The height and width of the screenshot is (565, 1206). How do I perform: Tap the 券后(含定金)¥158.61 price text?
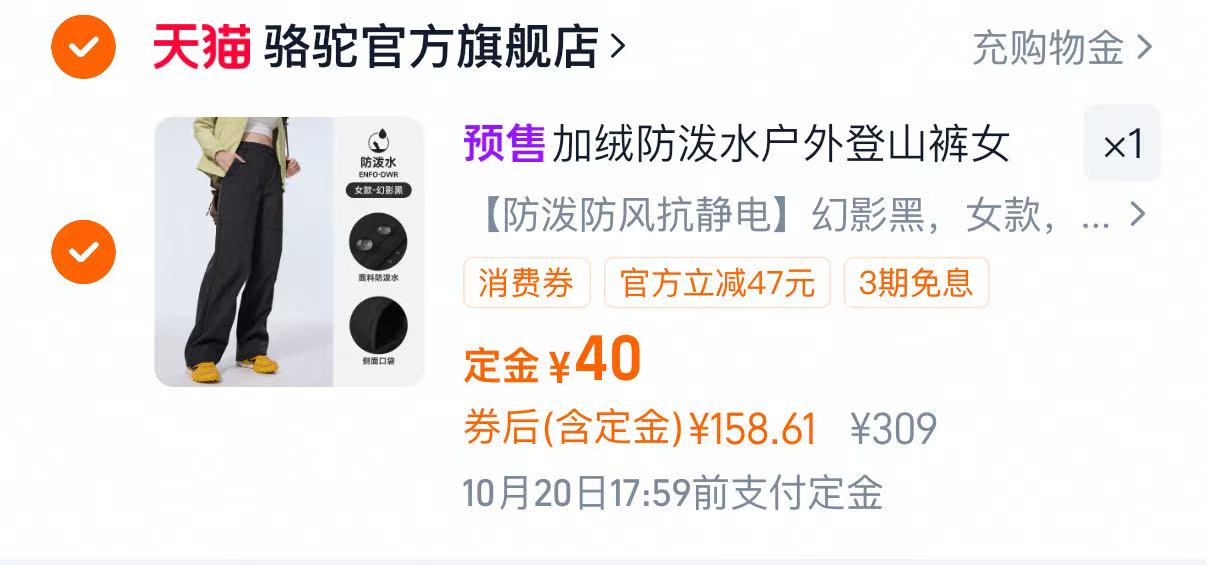pyautogui.click(x=640, y=429)
